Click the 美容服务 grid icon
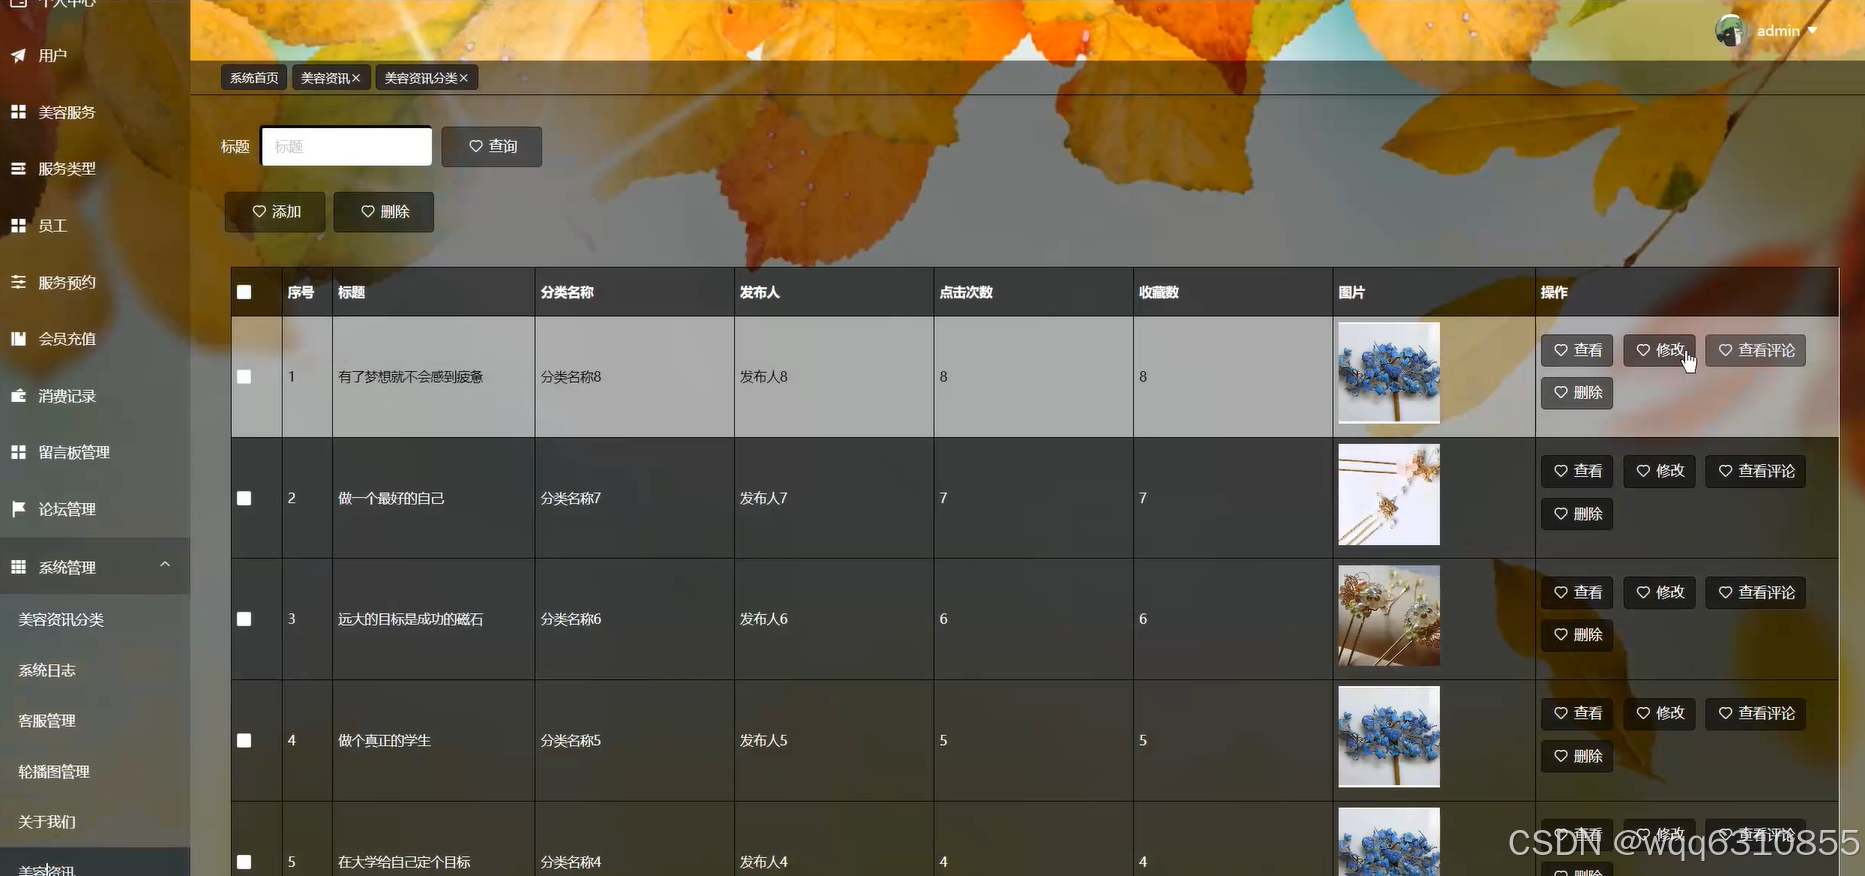Viewport: 1865px width, 876px height. 18,112
